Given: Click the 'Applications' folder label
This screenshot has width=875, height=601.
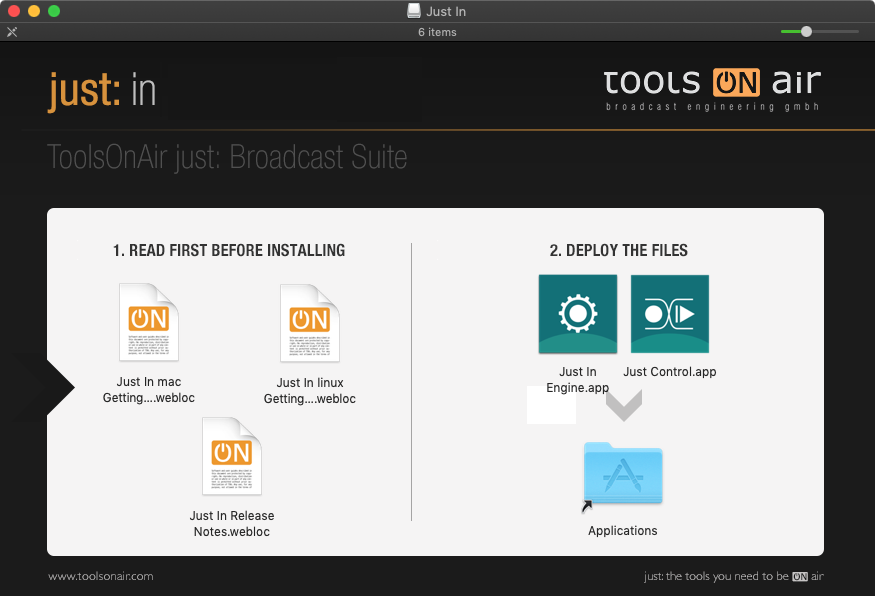Looking at the screenshot, I should click(x=623, y=531).
